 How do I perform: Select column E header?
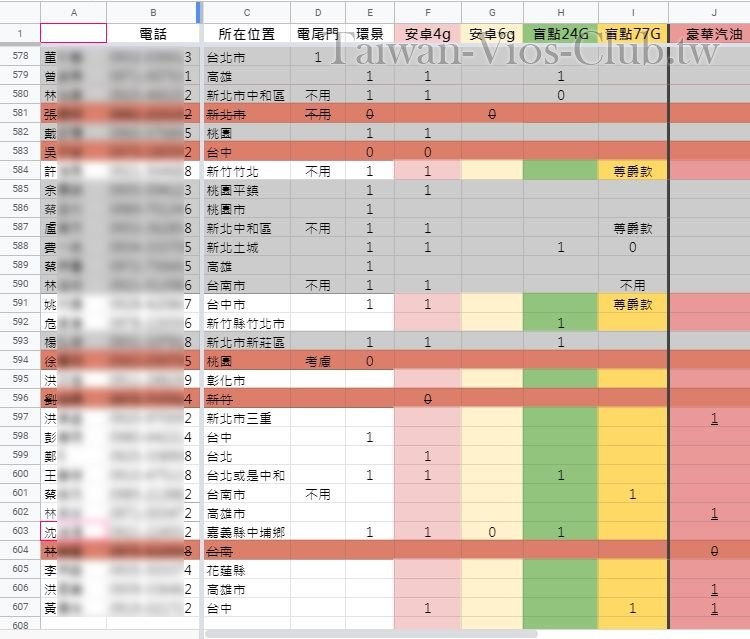(370, 12)
